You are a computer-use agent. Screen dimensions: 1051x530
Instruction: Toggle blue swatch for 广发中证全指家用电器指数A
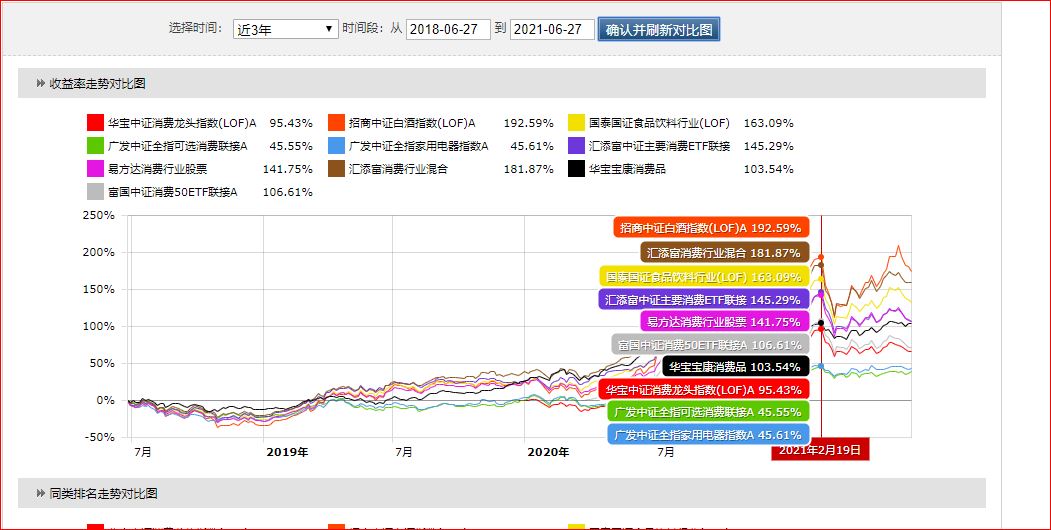pyautogui.click(x=336, y=145)
